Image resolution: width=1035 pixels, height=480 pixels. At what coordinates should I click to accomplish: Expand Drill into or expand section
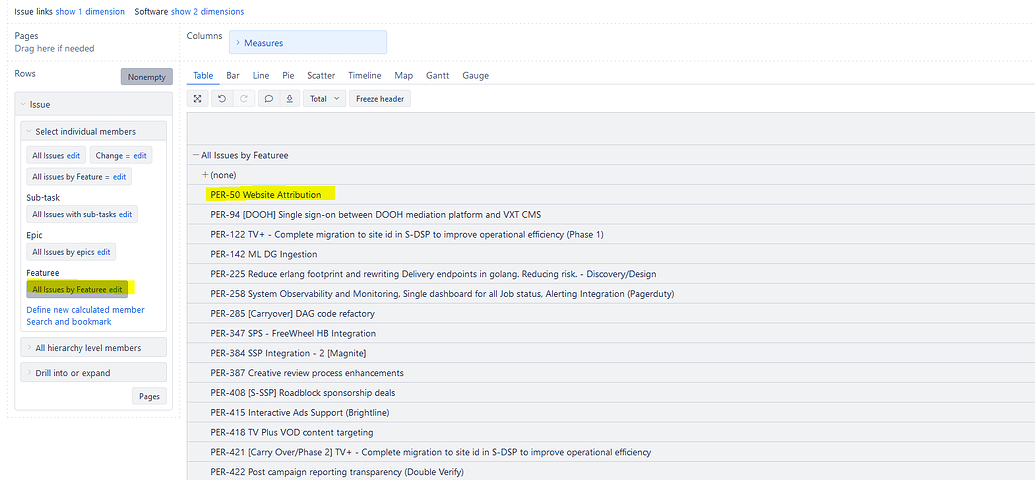(72, 373)
